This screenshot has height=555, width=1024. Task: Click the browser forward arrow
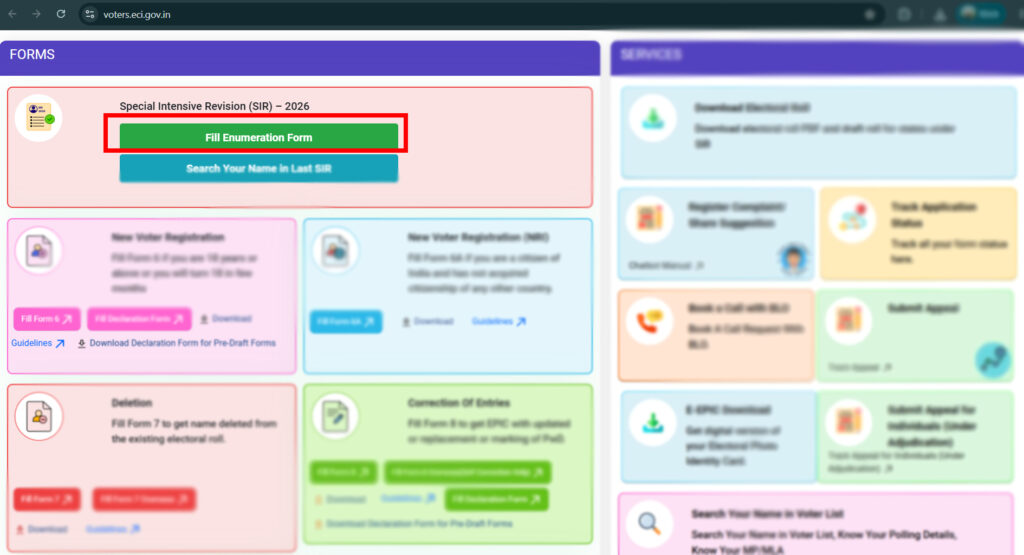[37, 14]
